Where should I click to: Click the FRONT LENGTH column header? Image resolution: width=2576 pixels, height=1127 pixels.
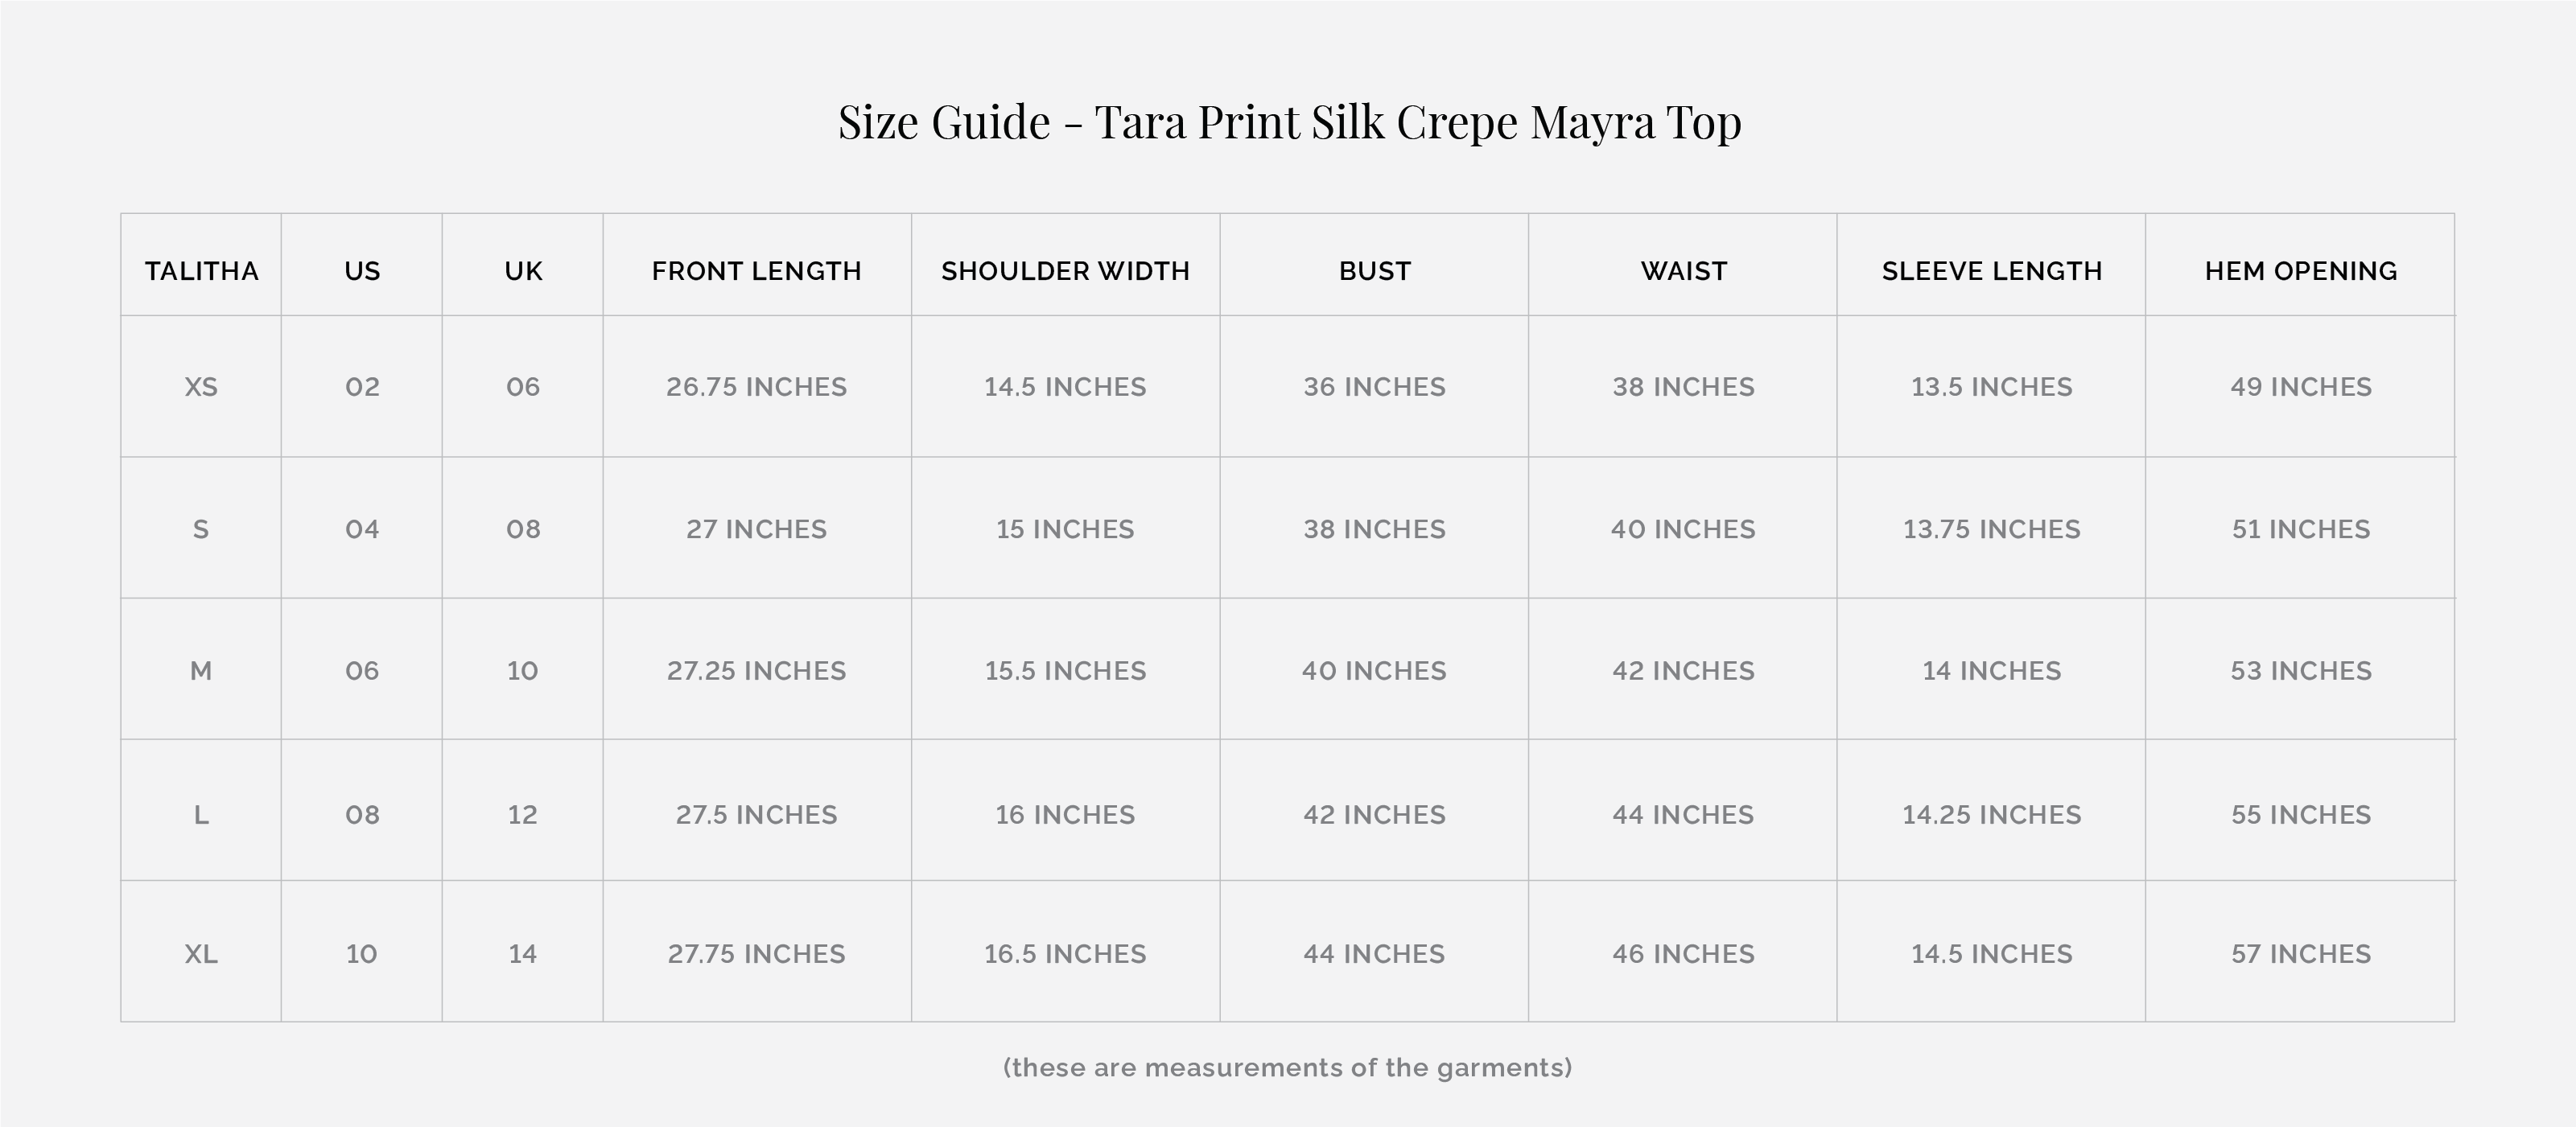click(756, 271)
